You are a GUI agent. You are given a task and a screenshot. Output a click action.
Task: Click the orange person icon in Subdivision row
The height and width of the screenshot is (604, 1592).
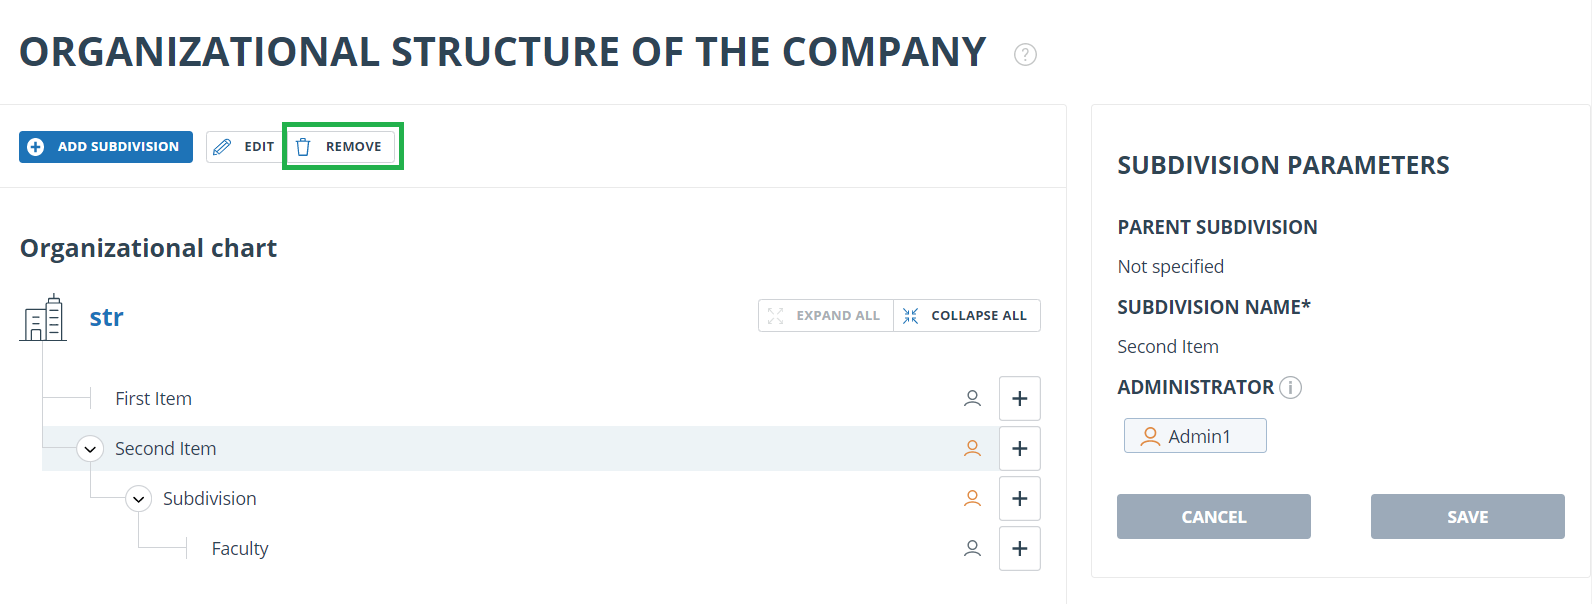coord(972,498)
